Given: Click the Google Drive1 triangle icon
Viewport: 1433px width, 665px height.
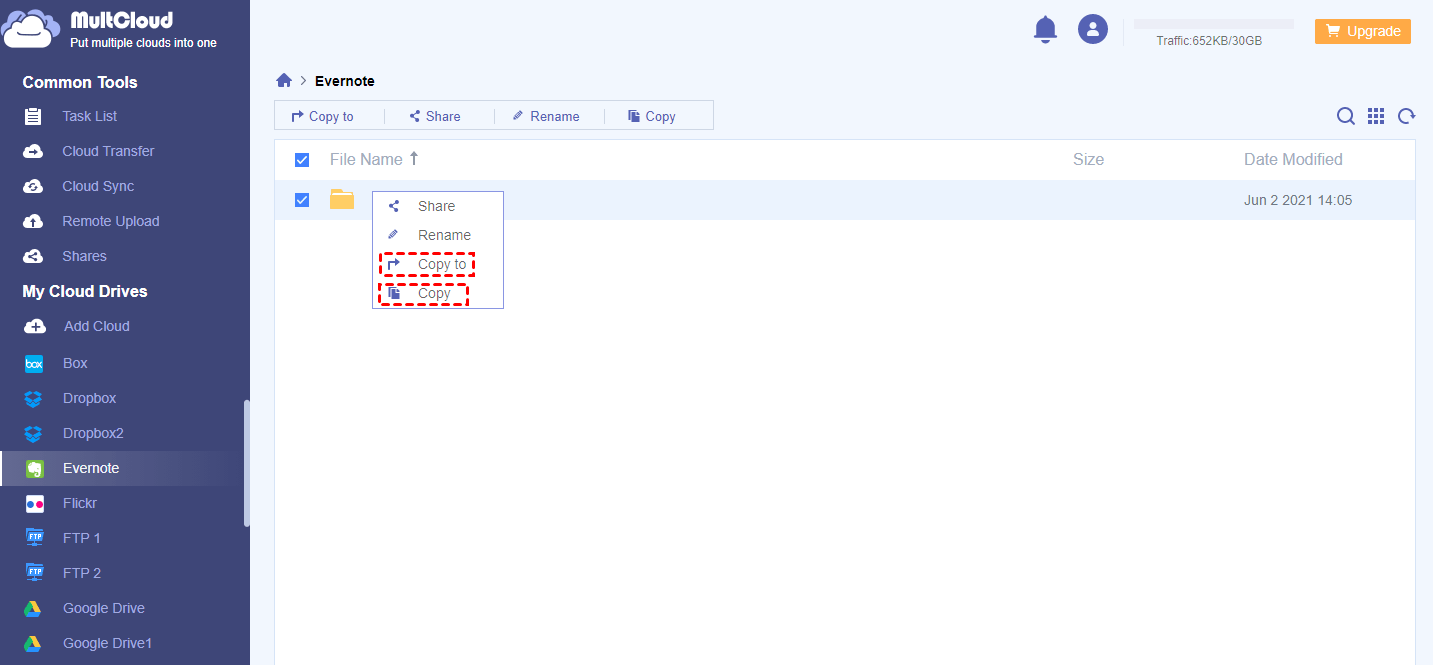Looking at the screenshot, I should [33, 643].
